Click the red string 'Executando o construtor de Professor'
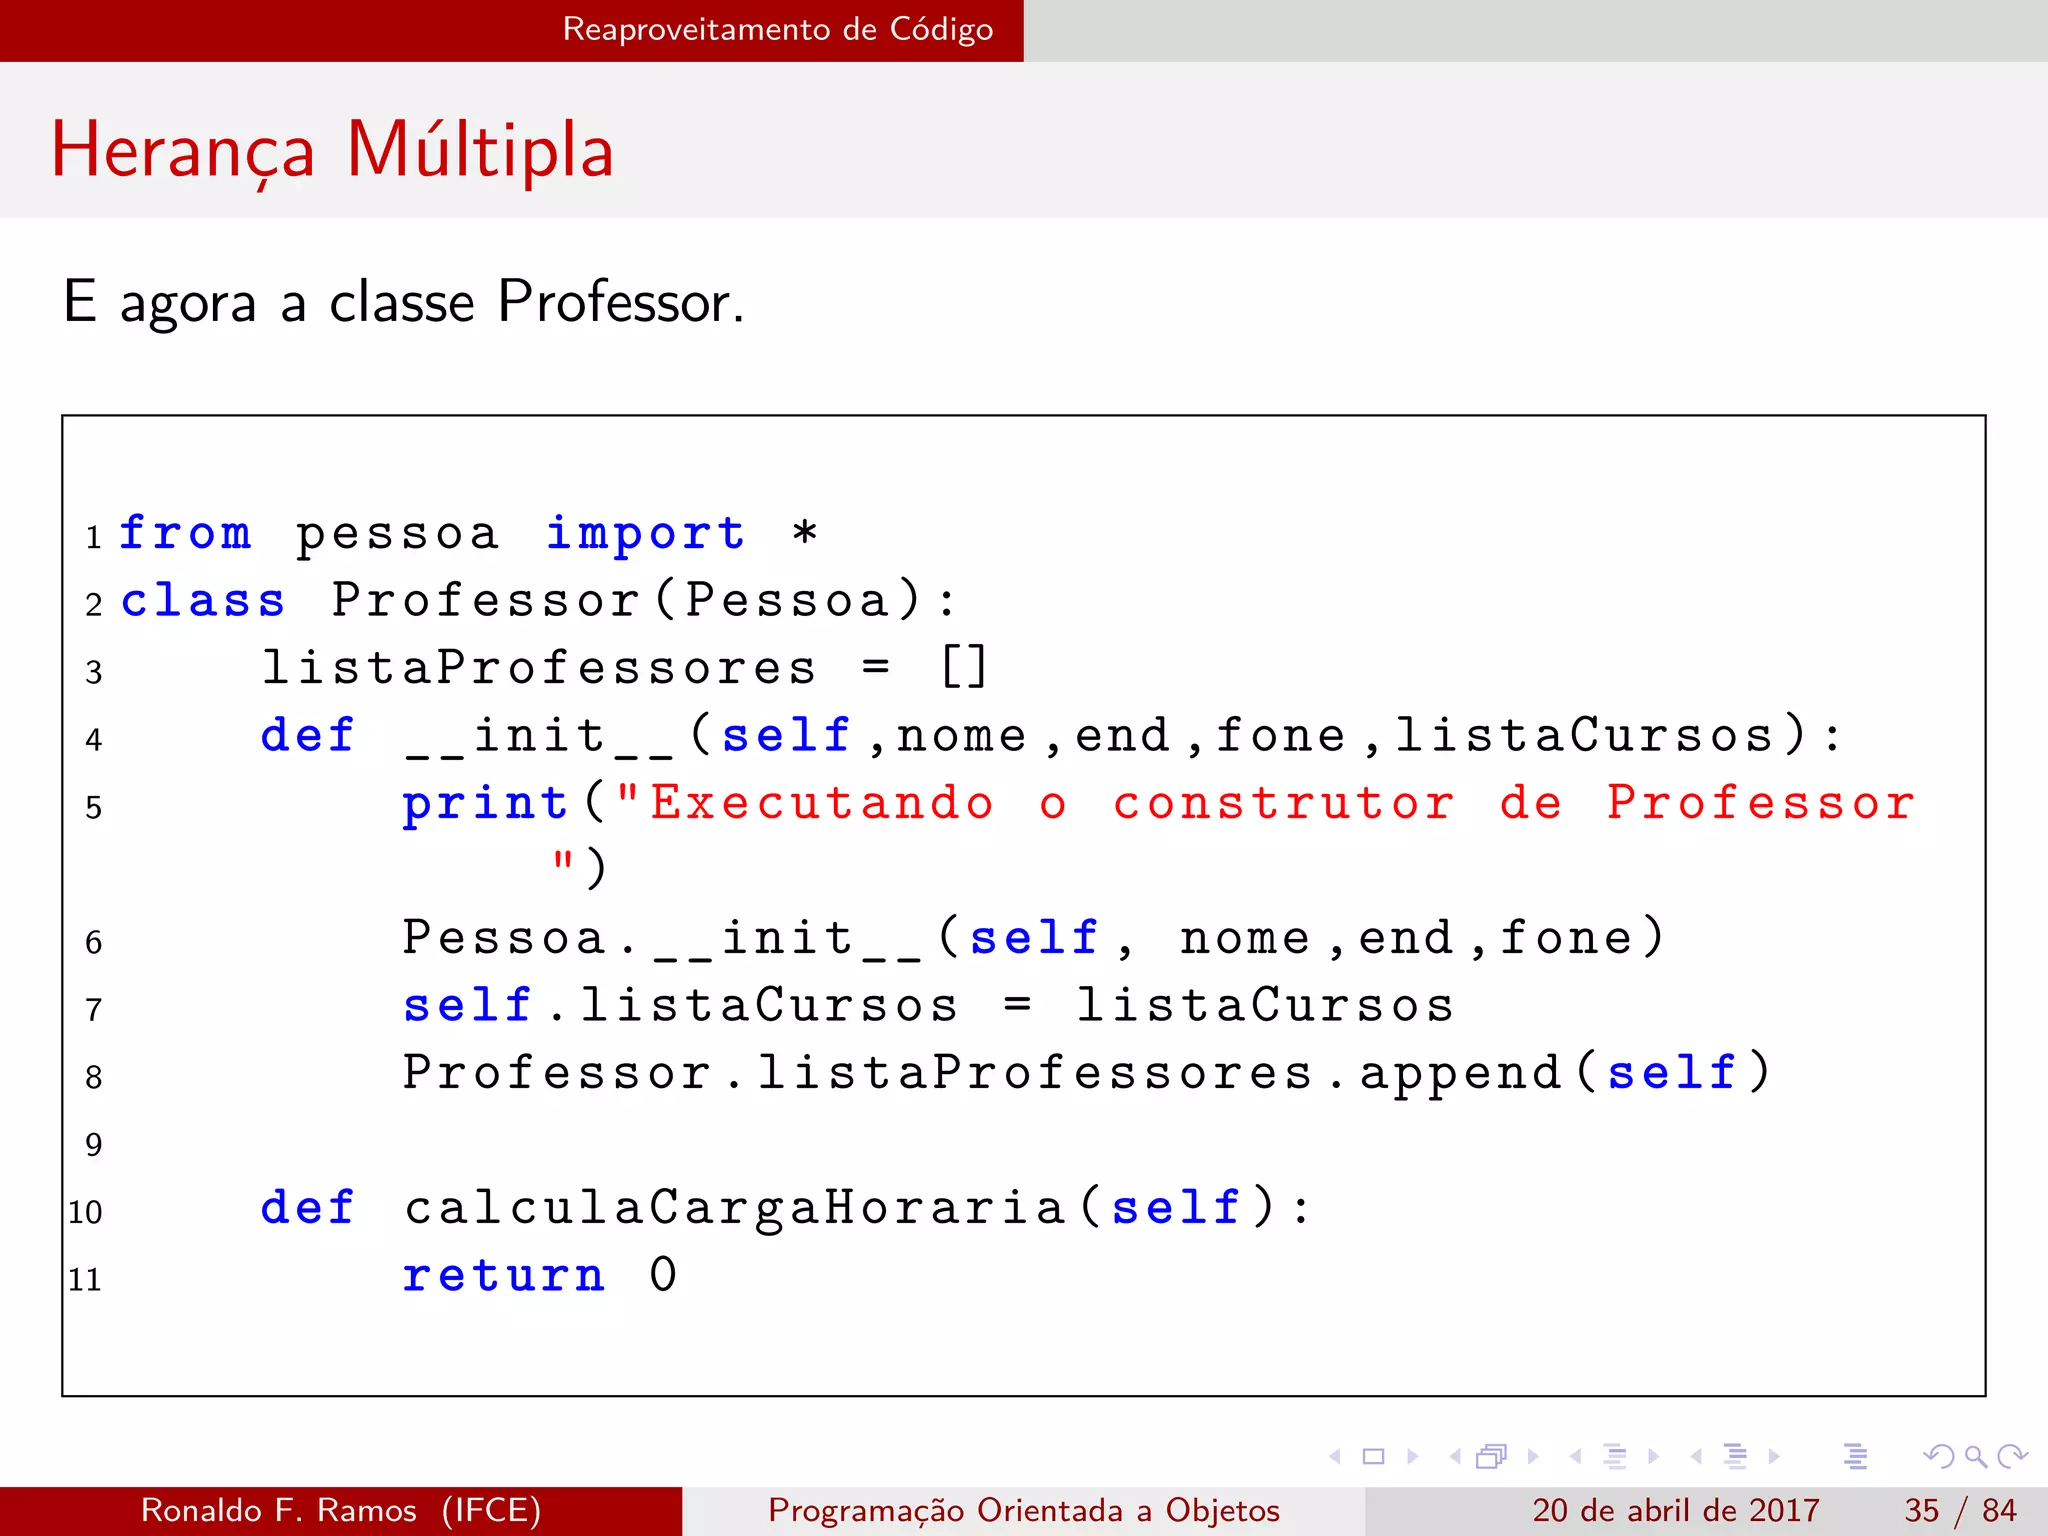The height and width of the screenshot is (1536, 2048). 1282,803
